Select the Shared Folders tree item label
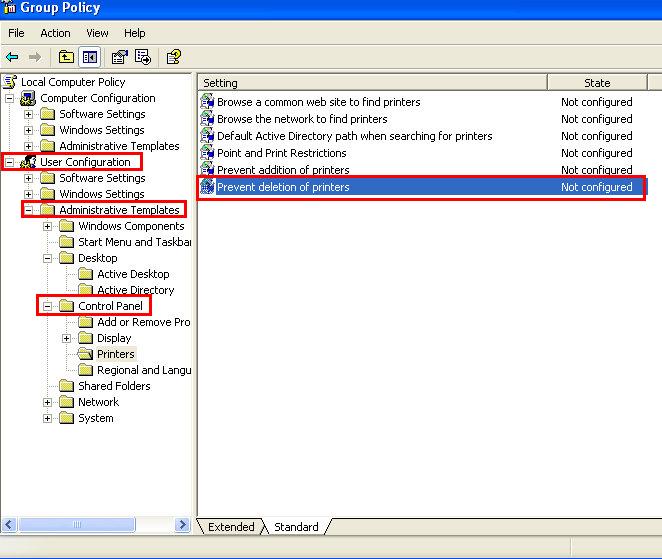This screenshot has height=559, width=662. (114, 386)
